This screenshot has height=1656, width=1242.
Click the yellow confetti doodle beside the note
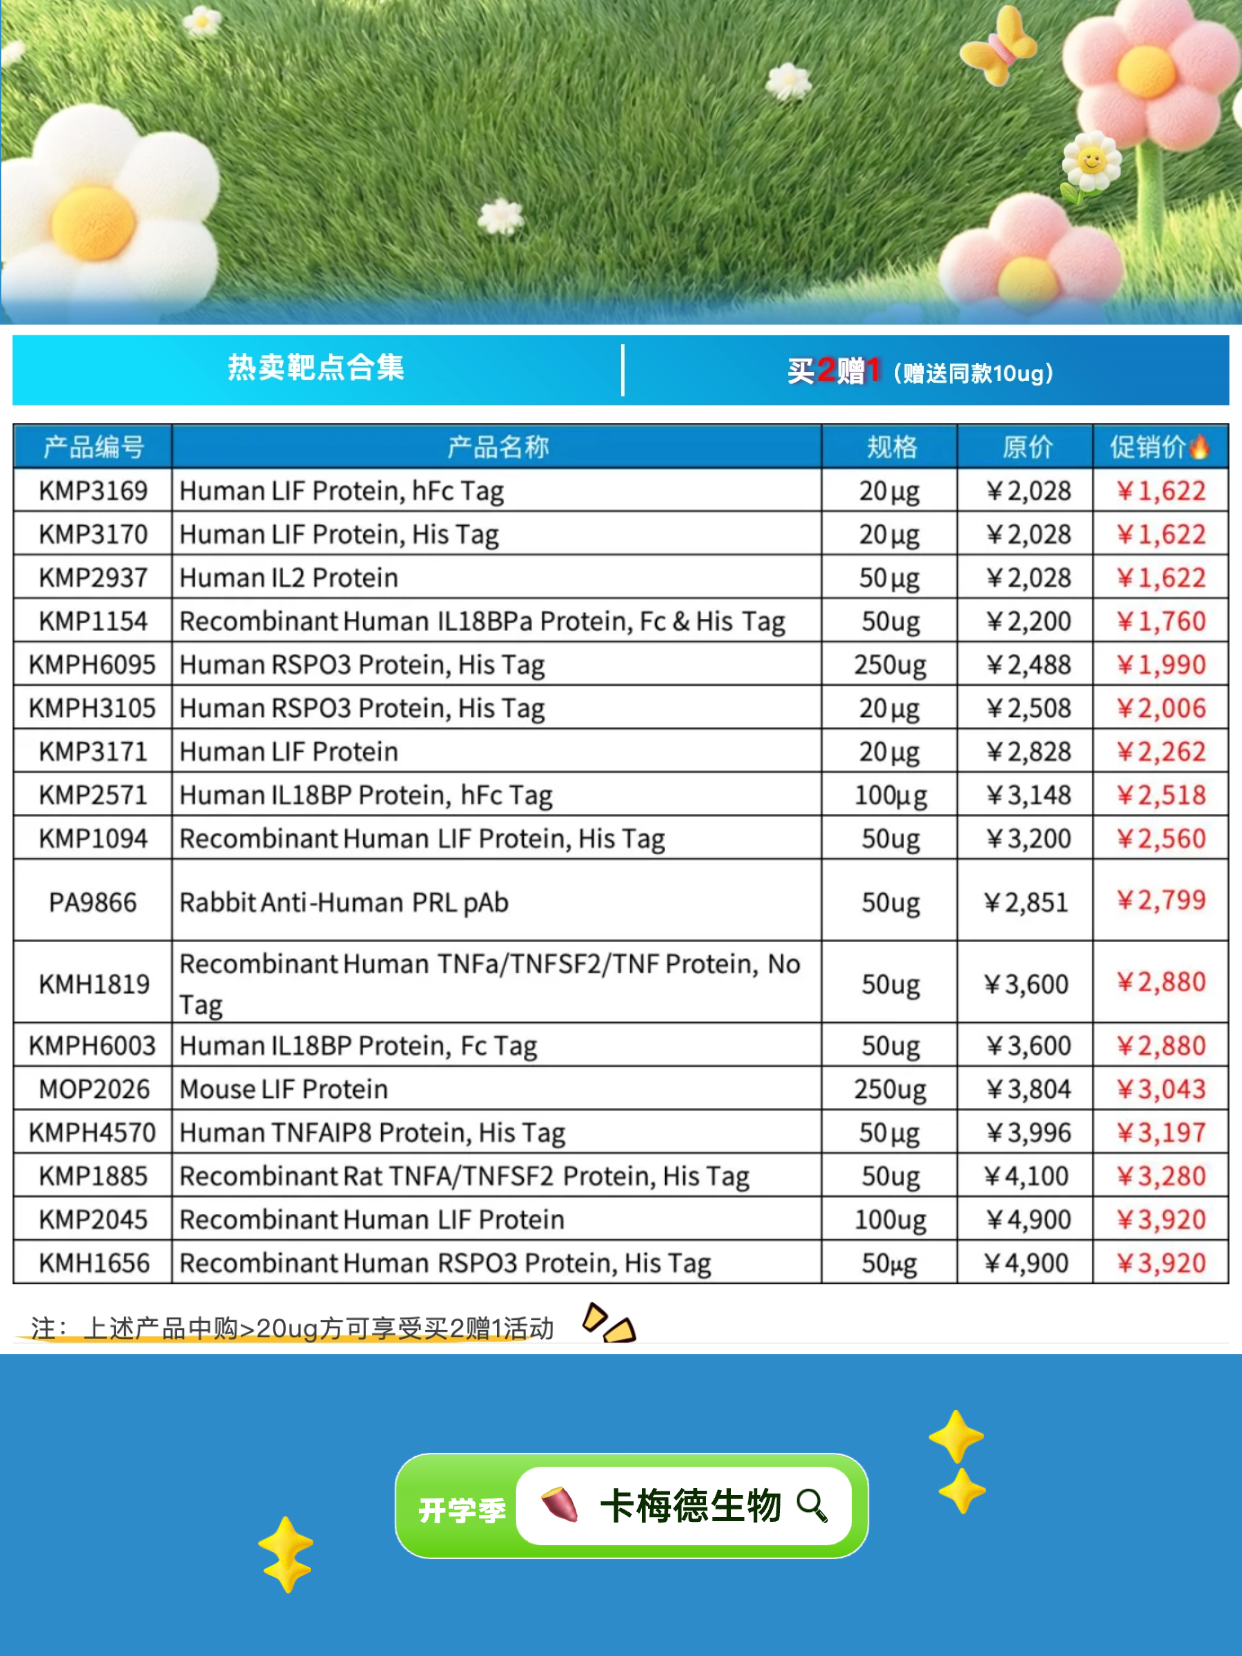(609, 1323)
